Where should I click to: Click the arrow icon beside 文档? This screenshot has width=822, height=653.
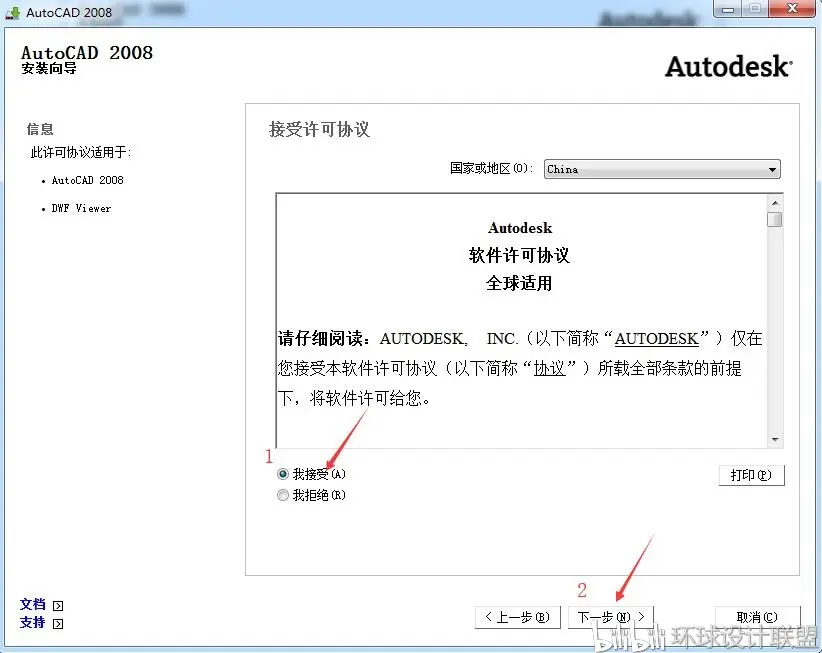58,606
